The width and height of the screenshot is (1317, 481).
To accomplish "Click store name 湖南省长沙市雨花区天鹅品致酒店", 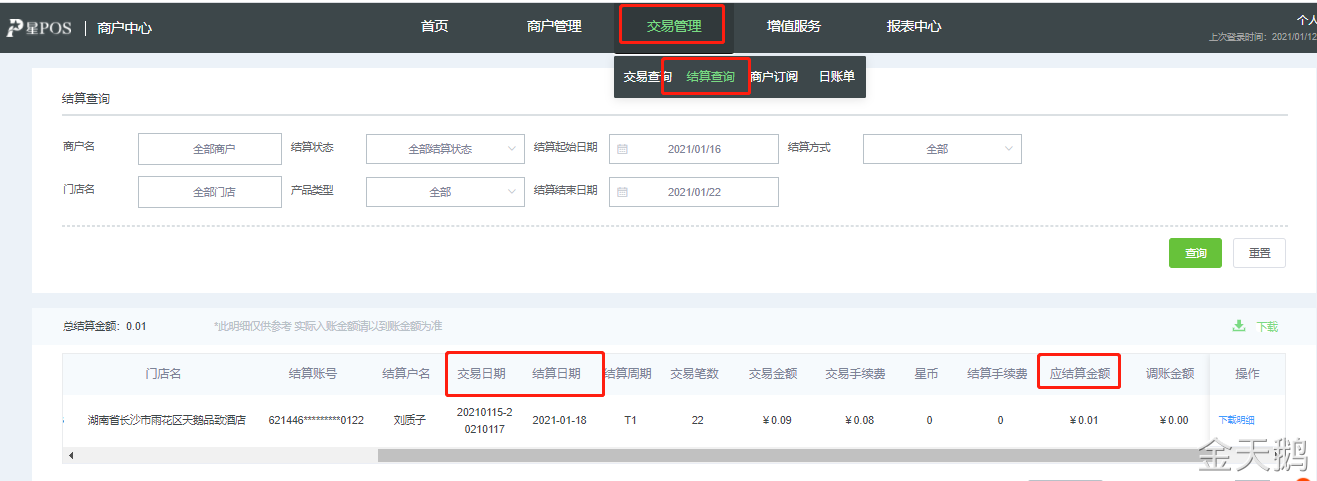I will click(x=166, y=420).
